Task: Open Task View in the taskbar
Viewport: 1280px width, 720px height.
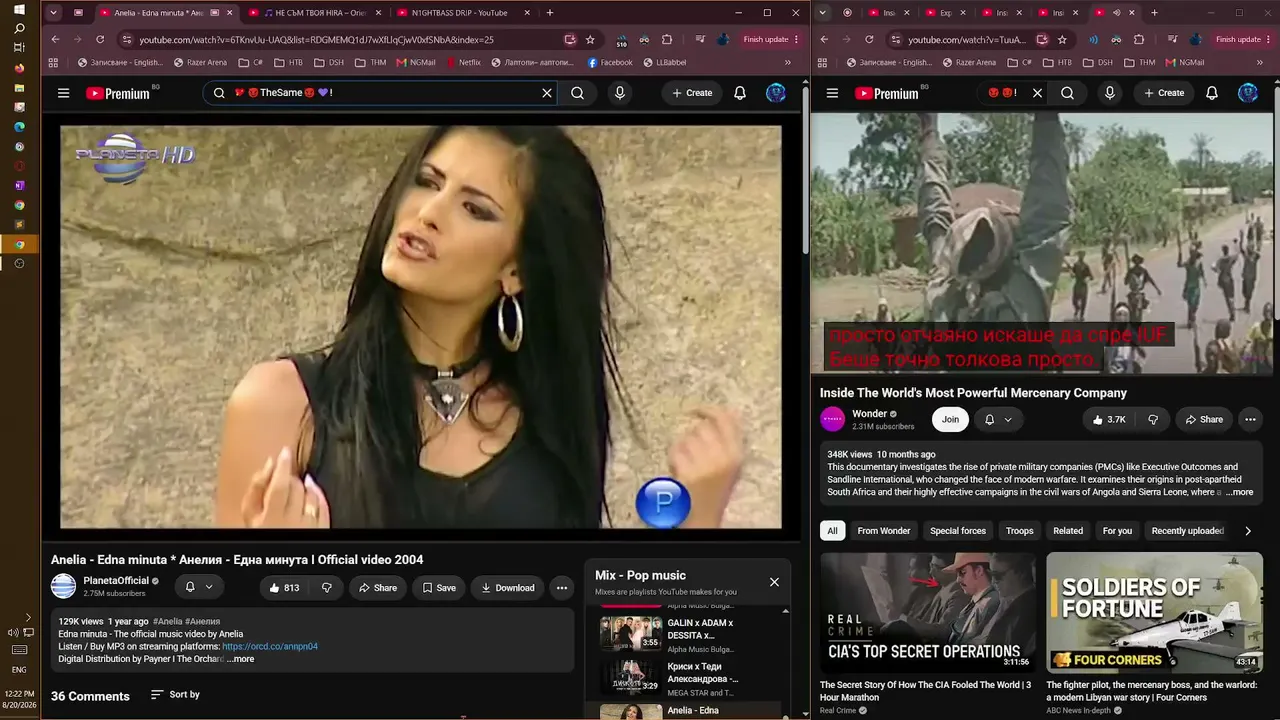Action: 19,48
